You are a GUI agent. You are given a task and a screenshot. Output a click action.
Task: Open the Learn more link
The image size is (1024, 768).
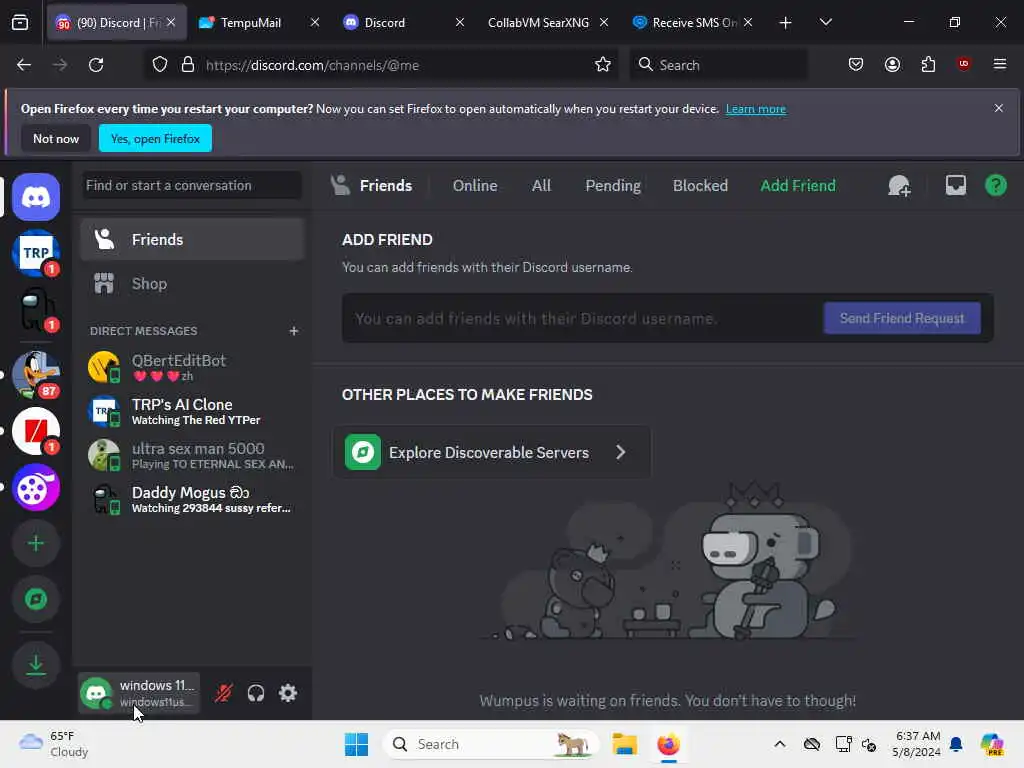[x=756, y=109]
